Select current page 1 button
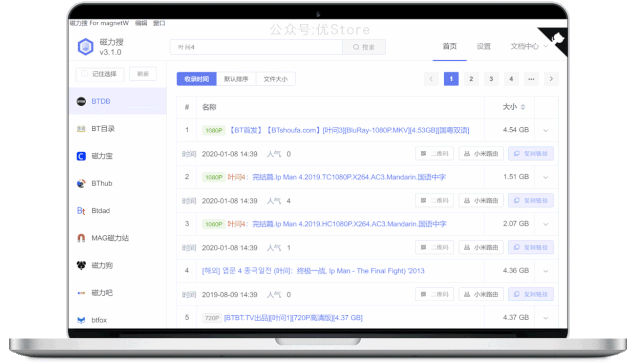 [451, 79]
